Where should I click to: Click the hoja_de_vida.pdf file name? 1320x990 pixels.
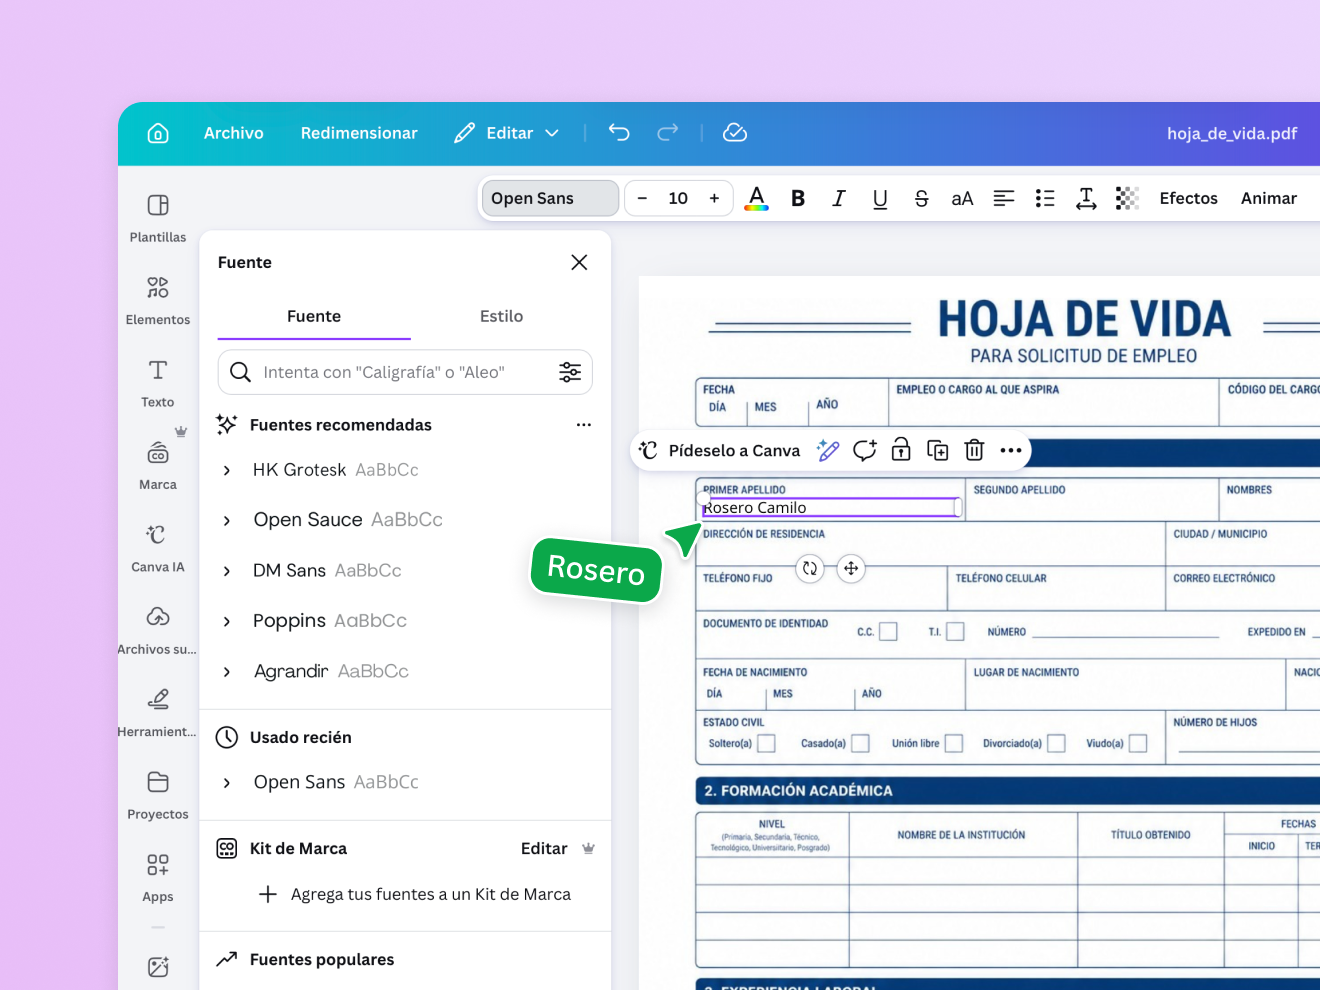pos(1232,133)
